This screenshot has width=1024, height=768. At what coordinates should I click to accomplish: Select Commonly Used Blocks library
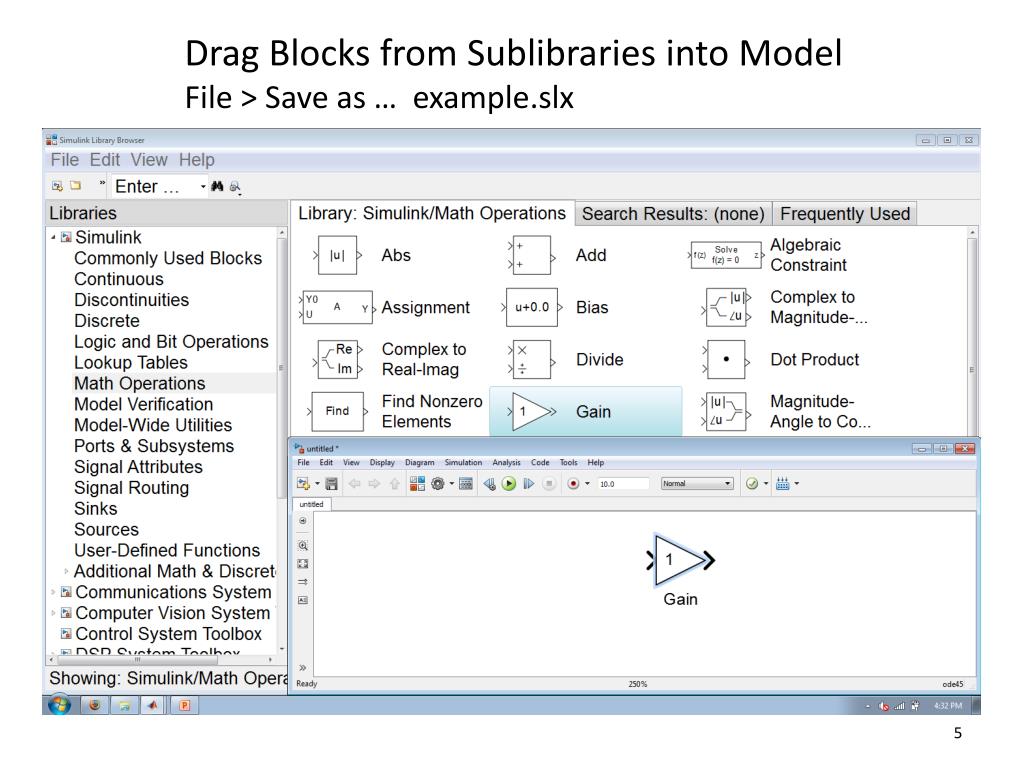(x=168, y=259)
